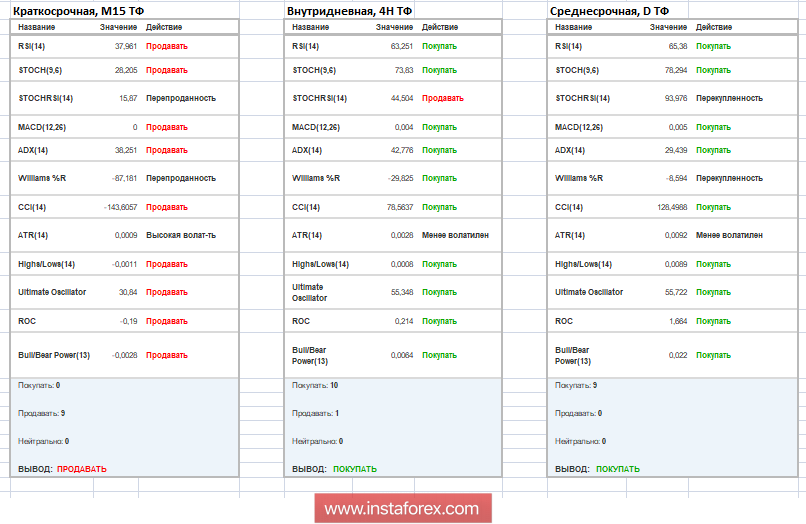Image resolution: width=806 pixels, height=524 pixels.
Task: Click RSI(14) value 37,961 in M15 table
Action: 126,46
